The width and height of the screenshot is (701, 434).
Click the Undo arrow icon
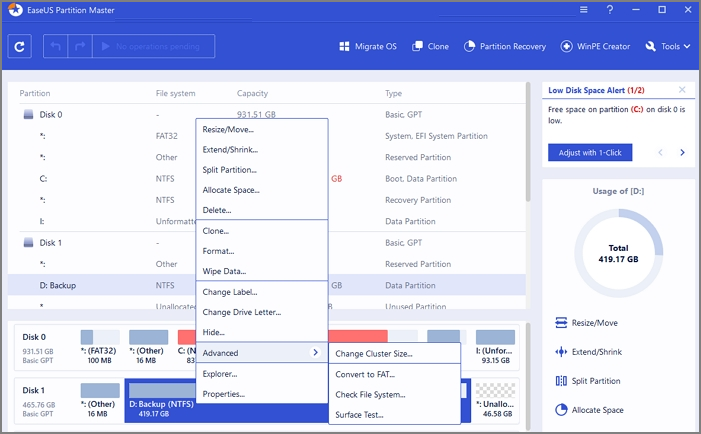pyautogui.click(x=55, y=46)
